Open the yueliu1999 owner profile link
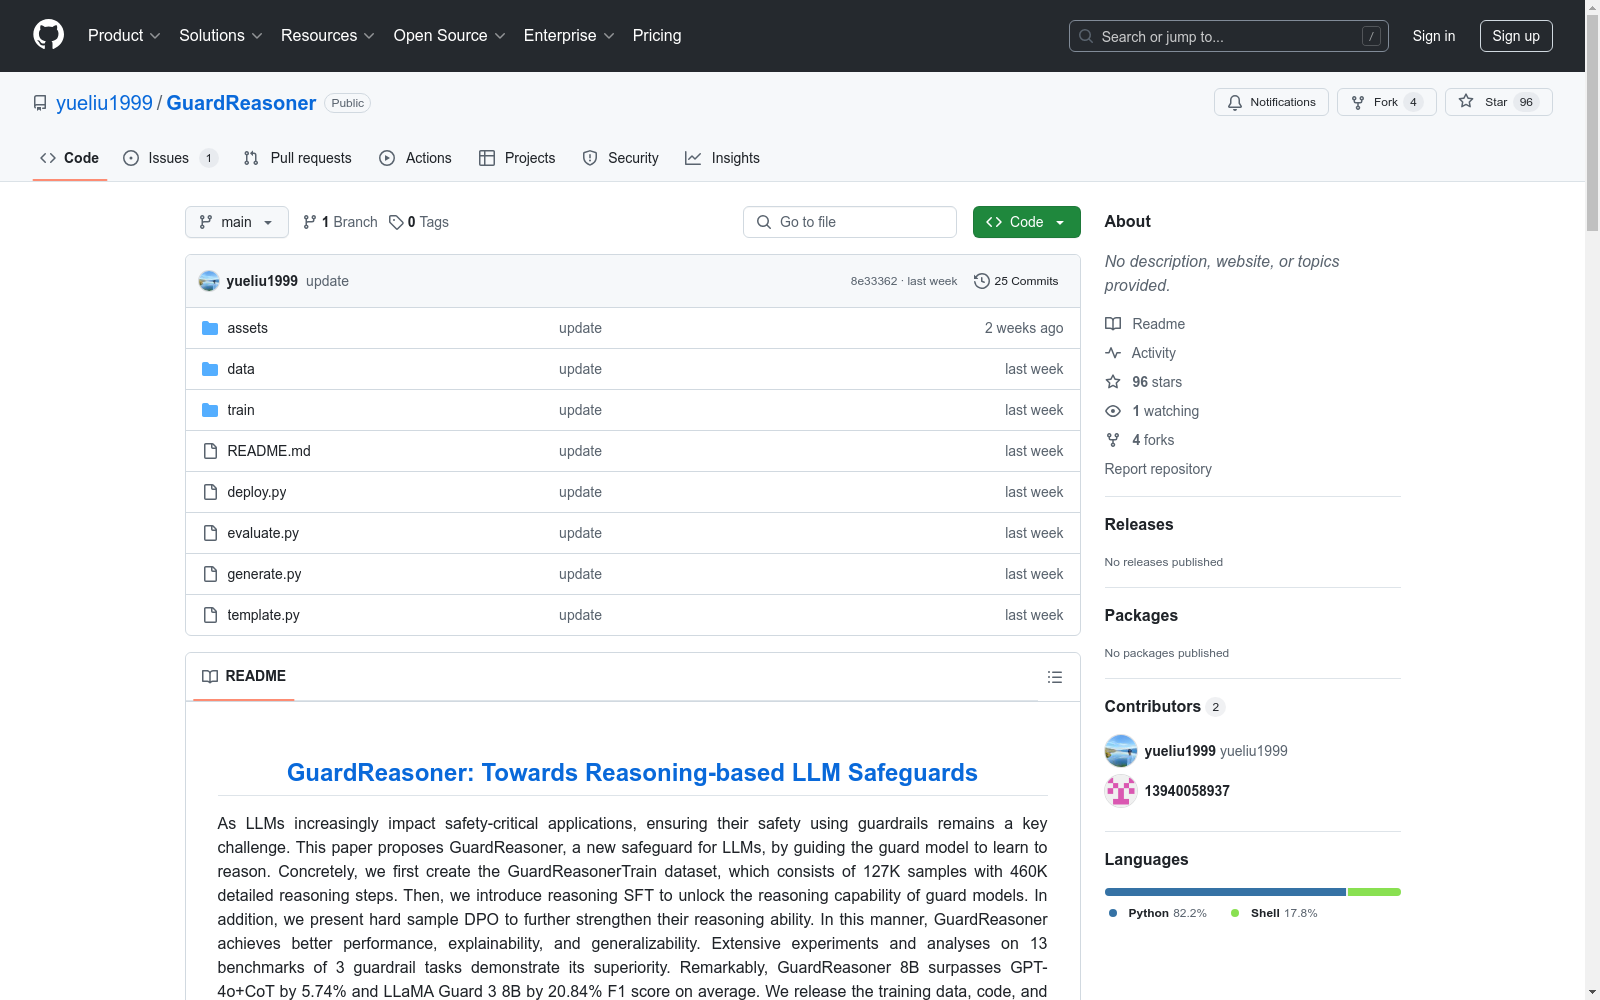Image resolution: width=1600 pixels, height=1000 pixels. pyautogui.click(x=104, y=103)
